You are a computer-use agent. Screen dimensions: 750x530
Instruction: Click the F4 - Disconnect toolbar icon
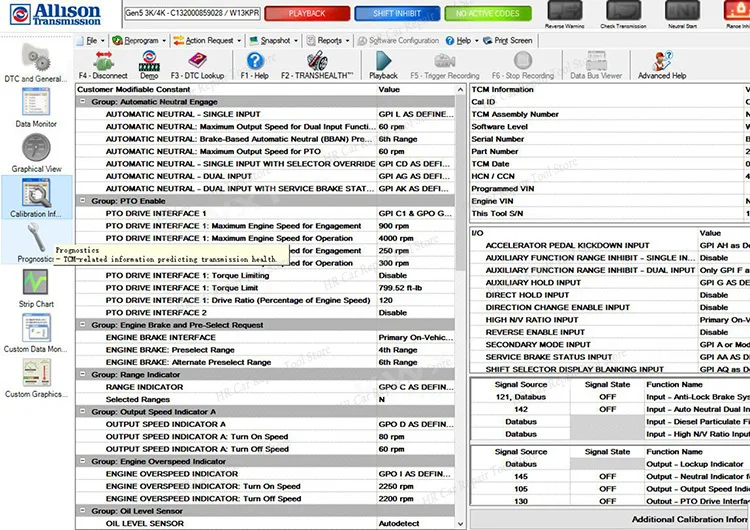(x=102, y=61)
